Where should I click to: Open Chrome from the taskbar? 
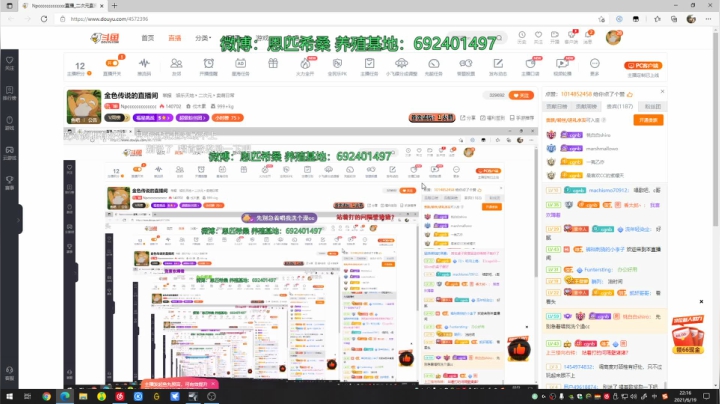point(46,396)
